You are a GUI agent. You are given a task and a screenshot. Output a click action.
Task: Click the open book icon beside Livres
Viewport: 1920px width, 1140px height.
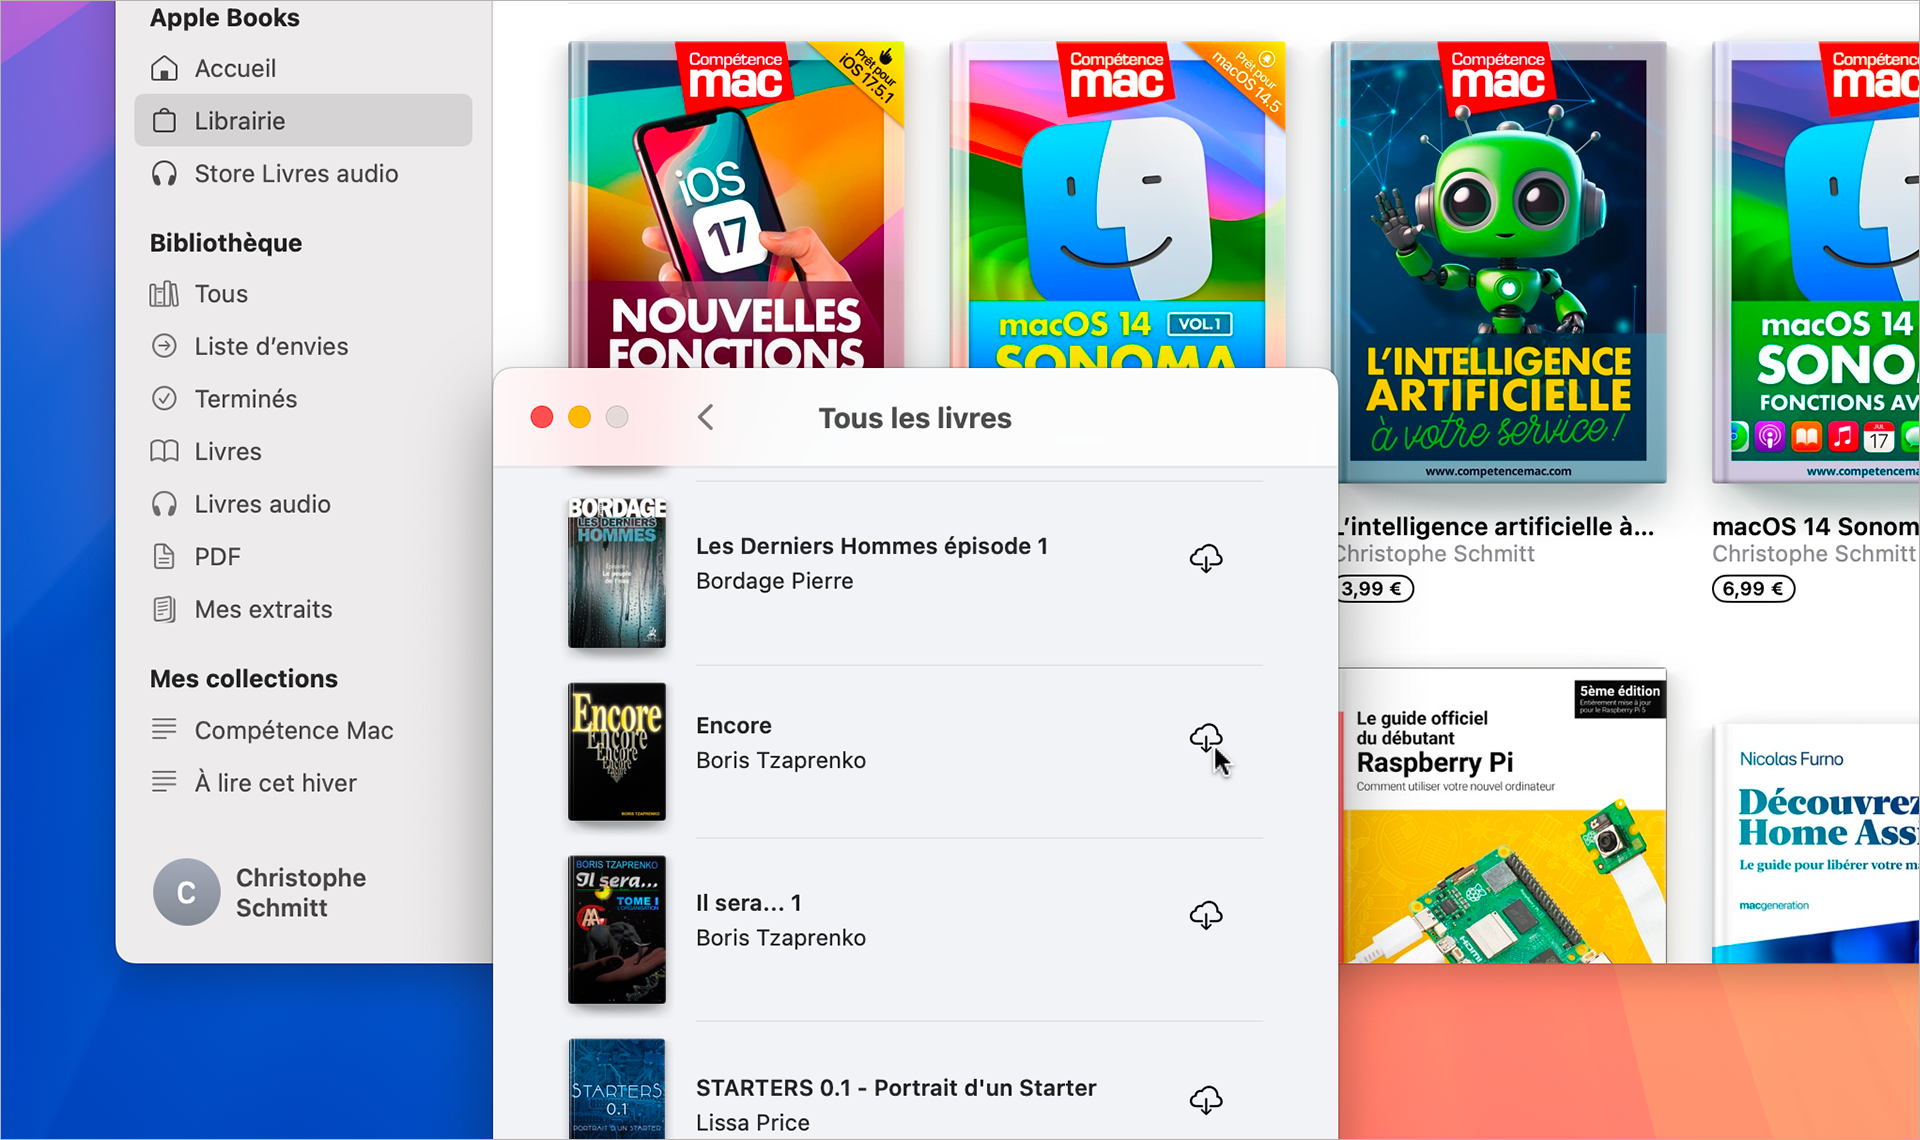[164, 451]
